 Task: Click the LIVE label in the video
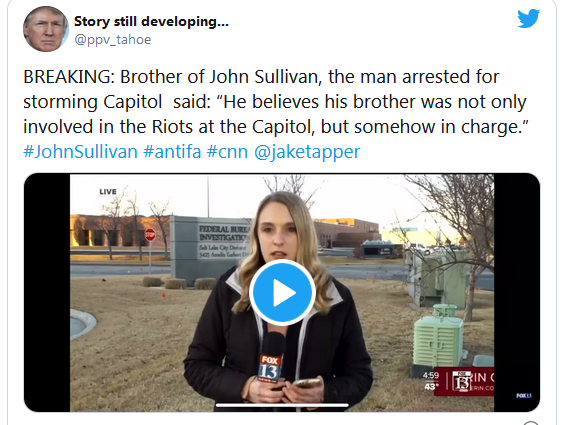pos(108,192)
